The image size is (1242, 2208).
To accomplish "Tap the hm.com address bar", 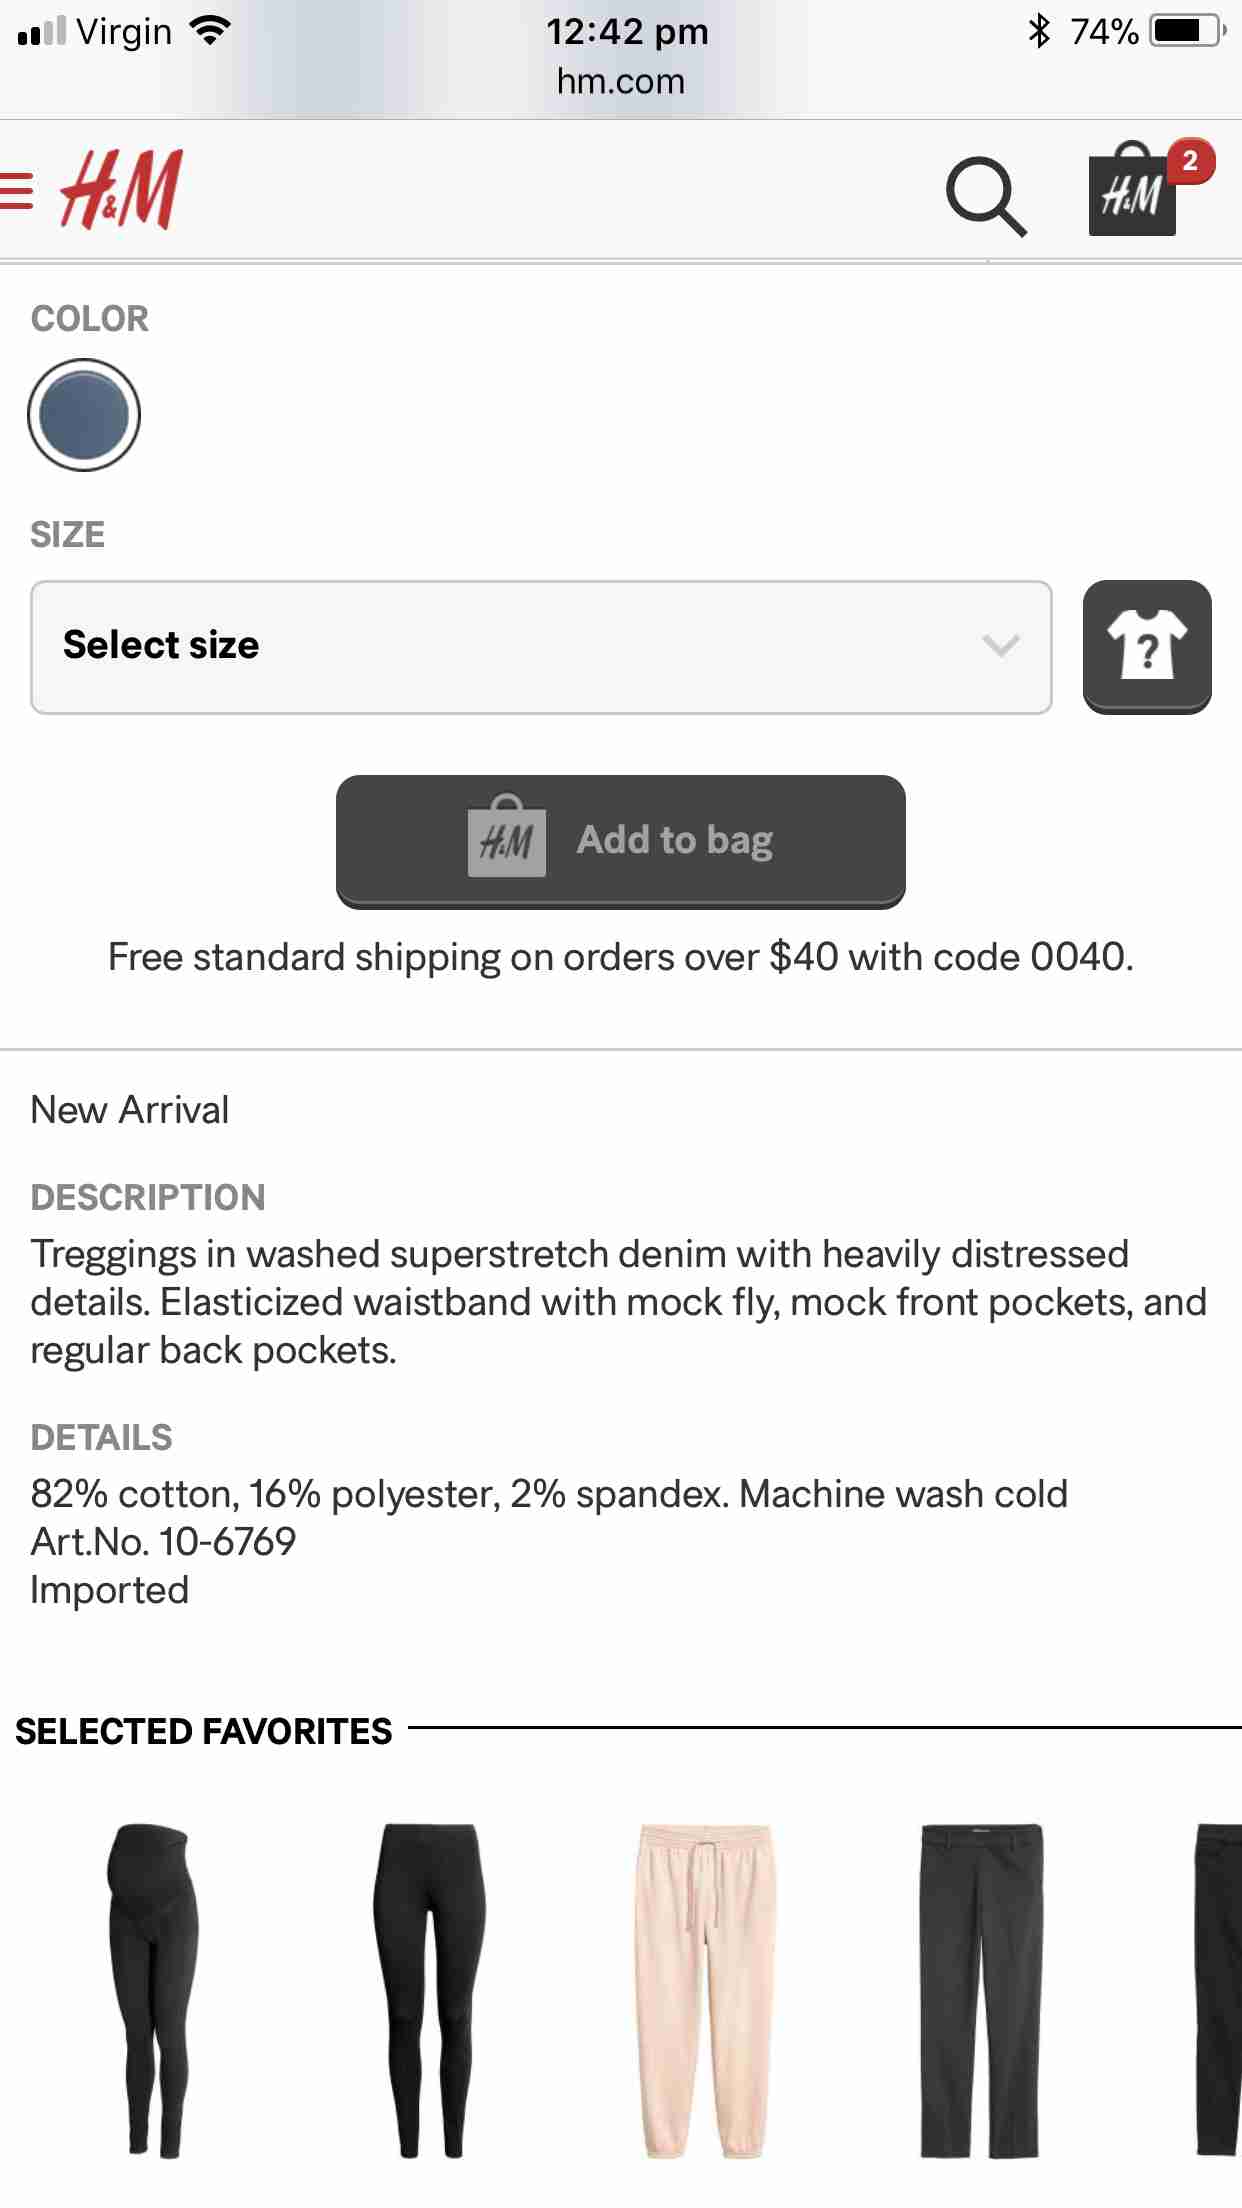I will (x=621, y=81).
